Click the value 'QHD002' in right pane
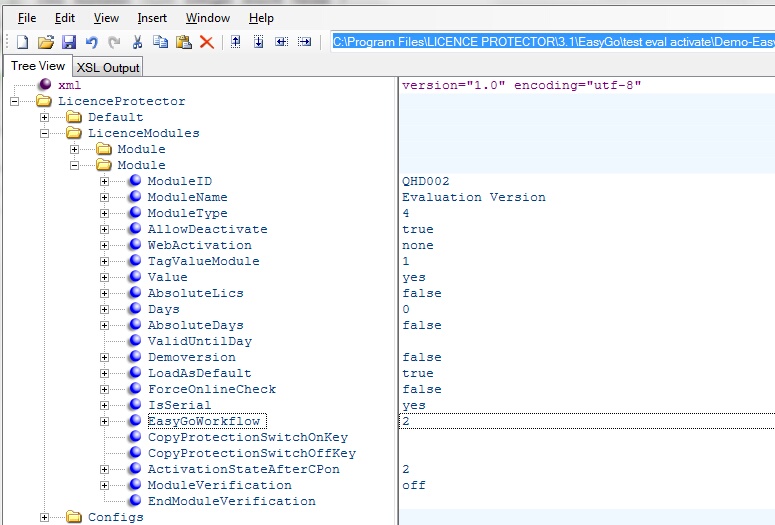Viewport: 775px width, 525px height. (x=426, y=181)
